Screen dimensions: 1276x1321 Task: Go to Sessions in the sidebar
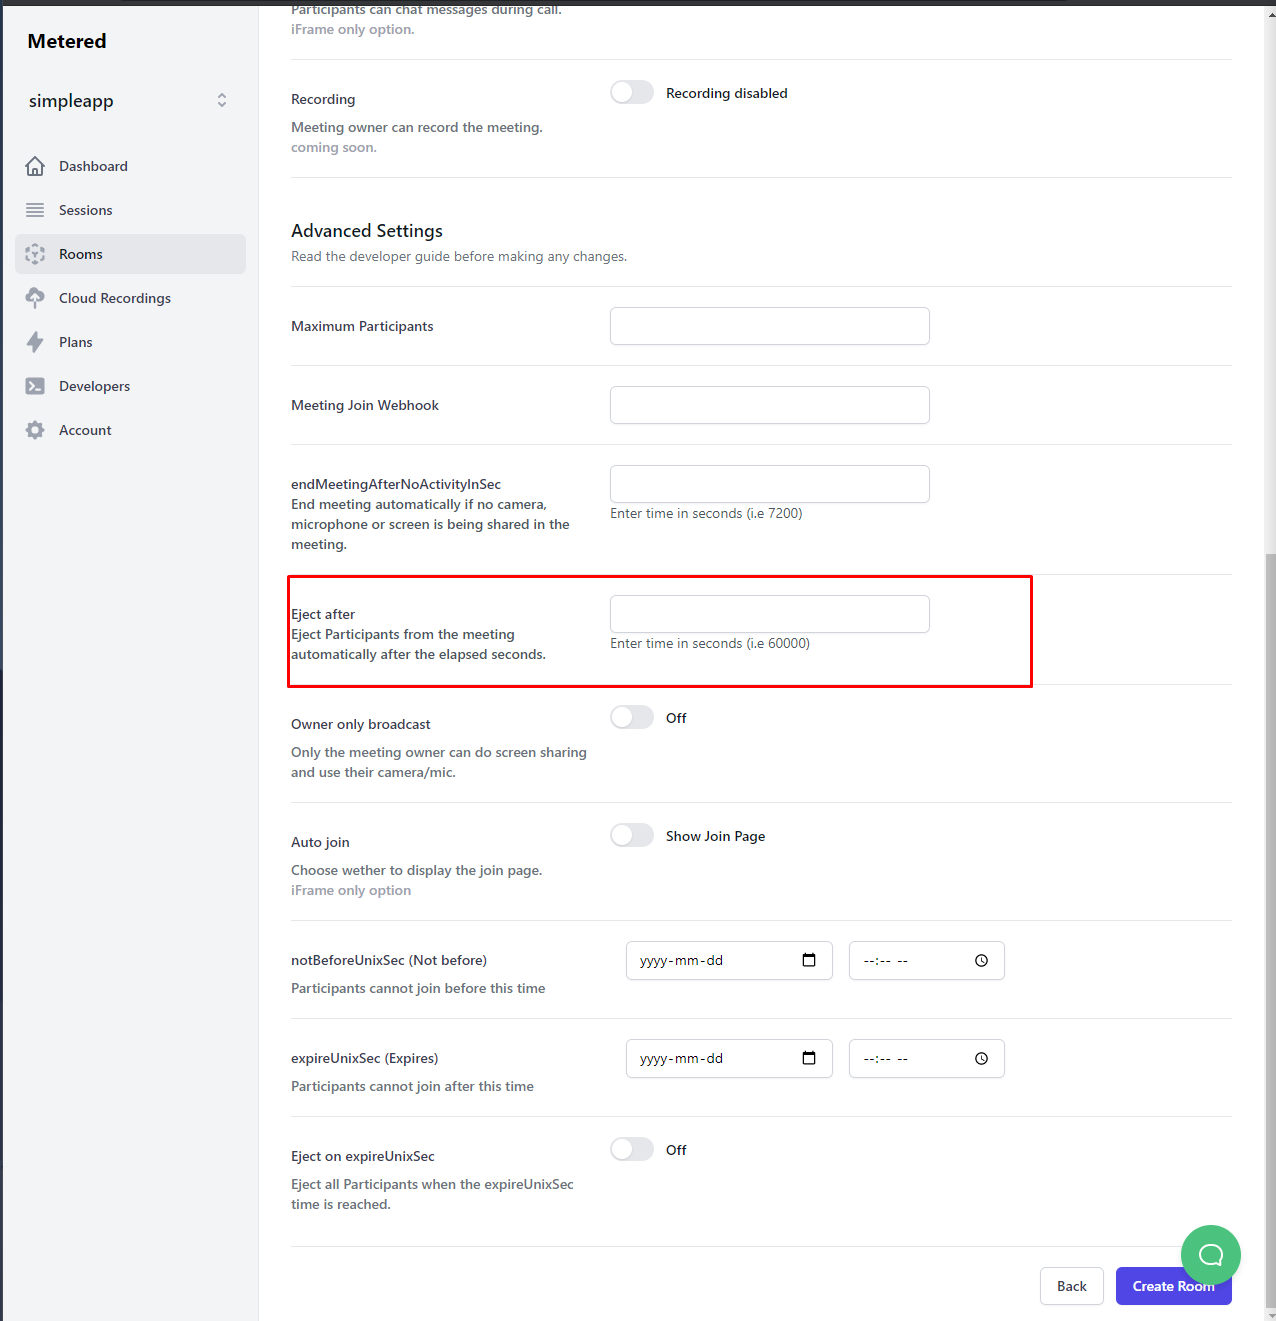coord(130,210)
